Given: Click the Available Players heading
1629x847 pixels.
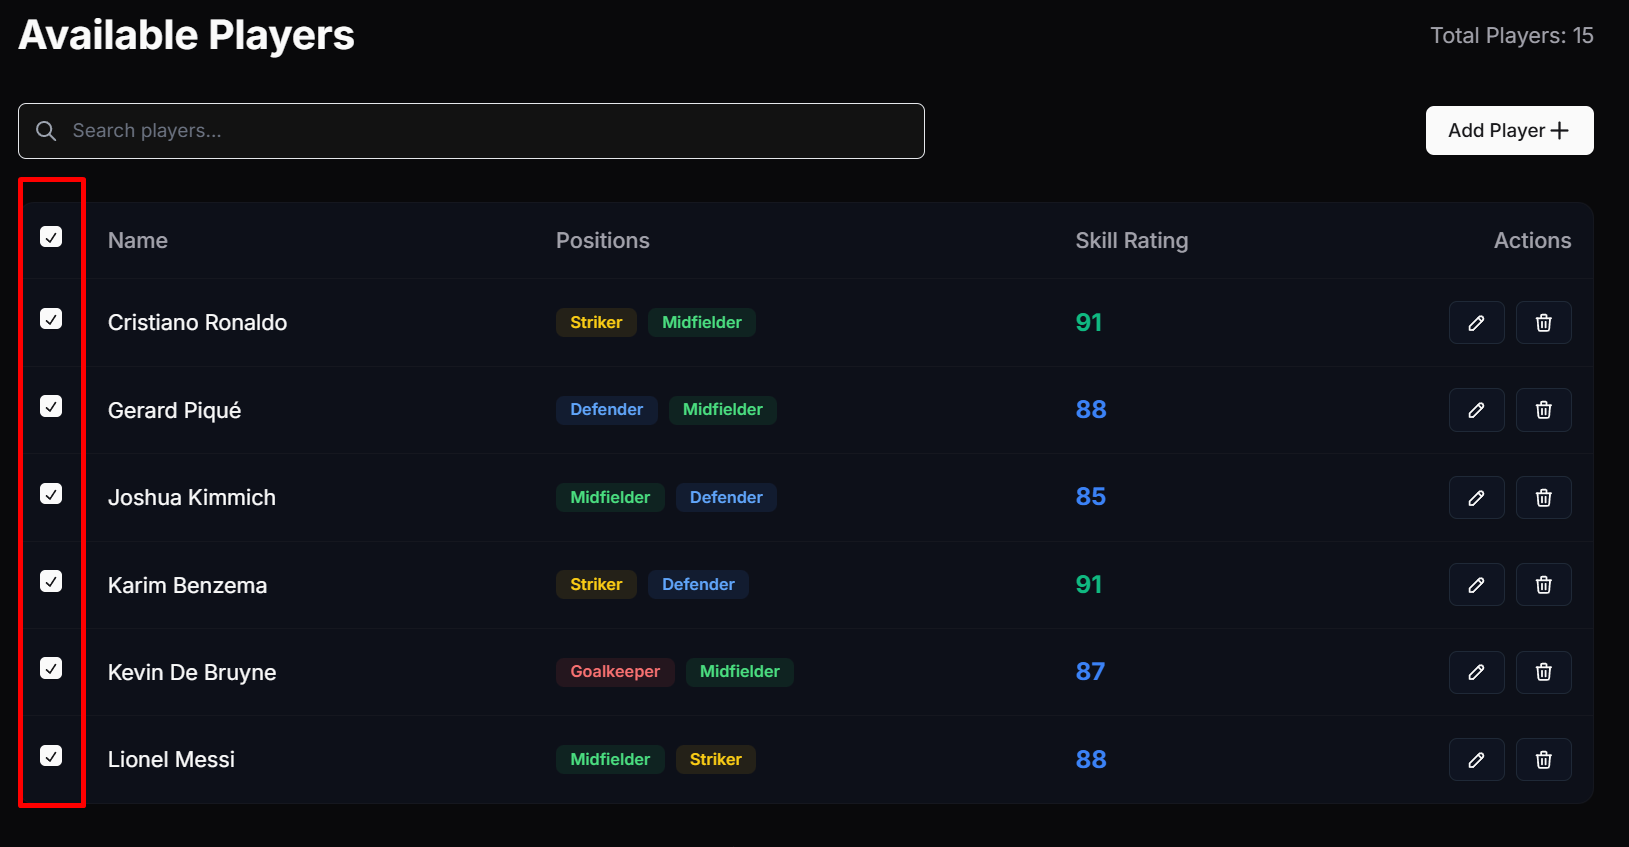Looking at the screenshot, I should 187,35.
